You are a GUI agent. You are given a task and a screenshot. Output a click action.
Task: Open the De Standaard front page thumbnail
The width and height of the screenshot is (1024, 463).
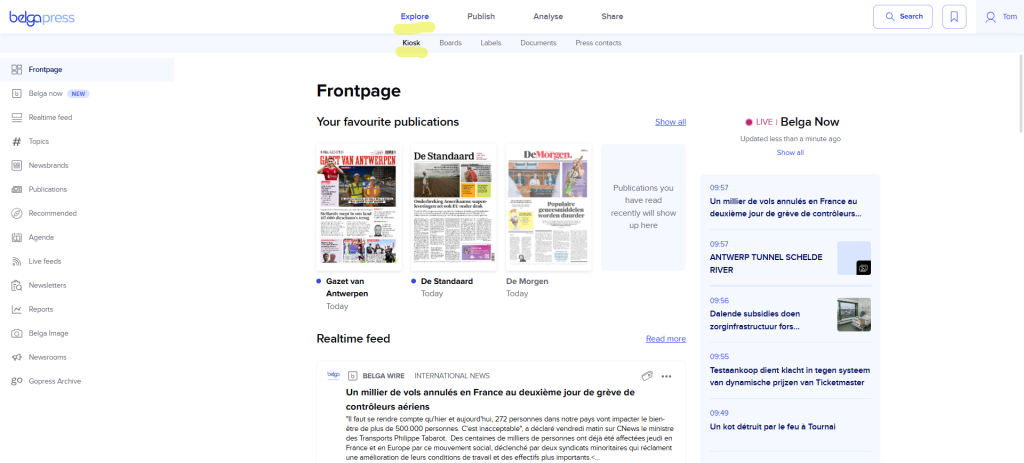point(454,207)
